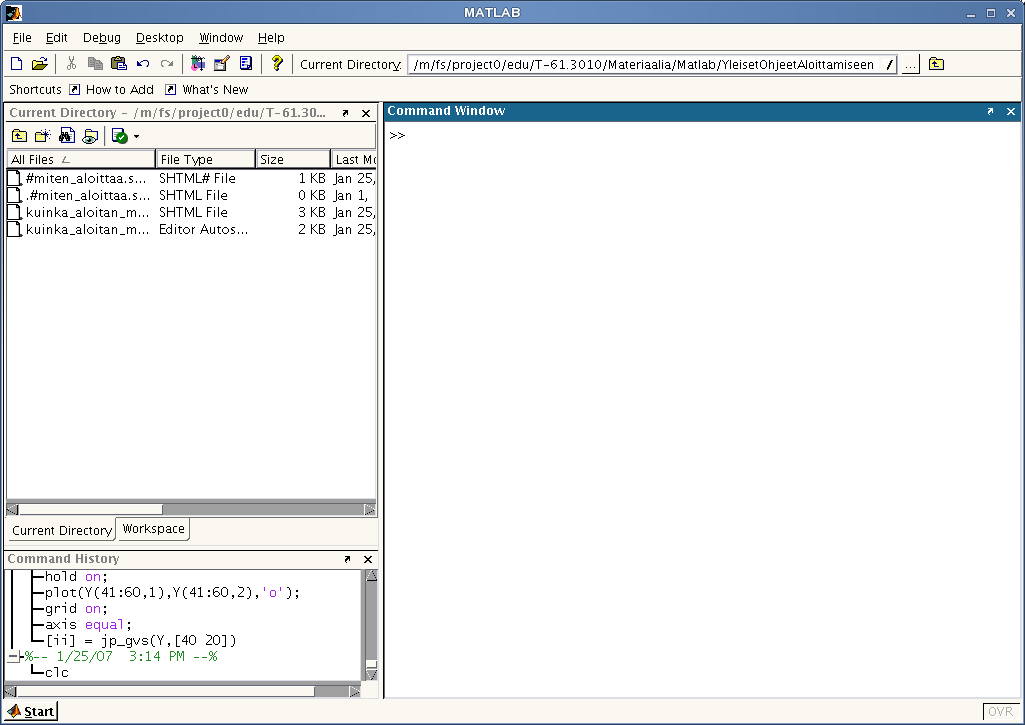Click Command History horizontal scrollbar thumb
This screenshot has height=725, width=1025.
165,691
